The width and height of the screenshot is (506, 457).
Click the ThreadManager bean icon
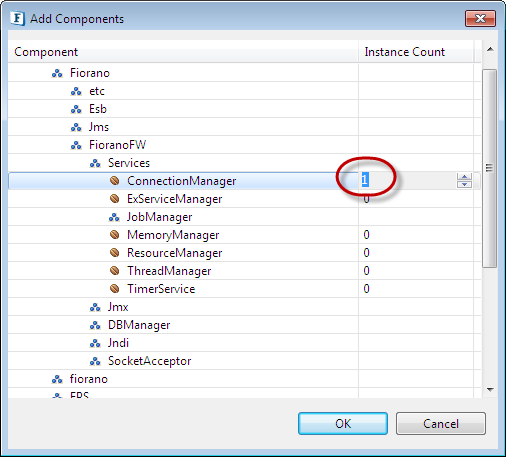tap(114, 271)
